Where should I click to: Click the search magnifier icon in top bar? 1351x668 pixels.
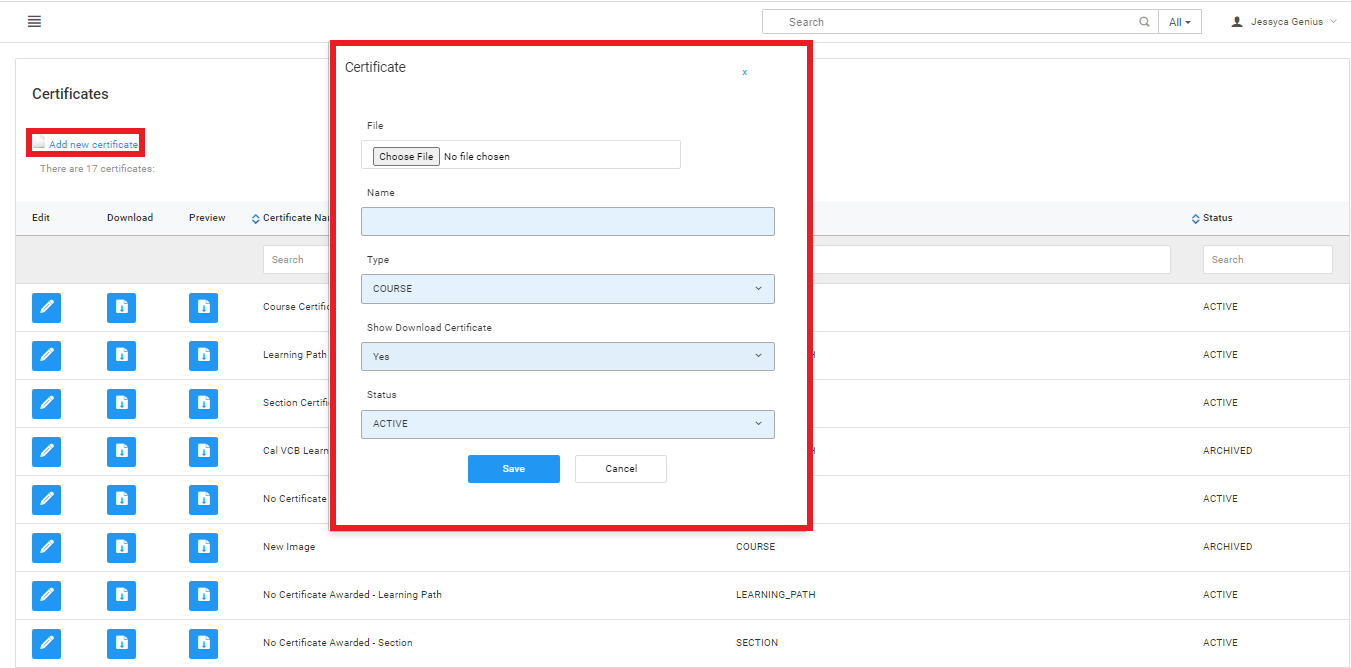point(1144,22)
